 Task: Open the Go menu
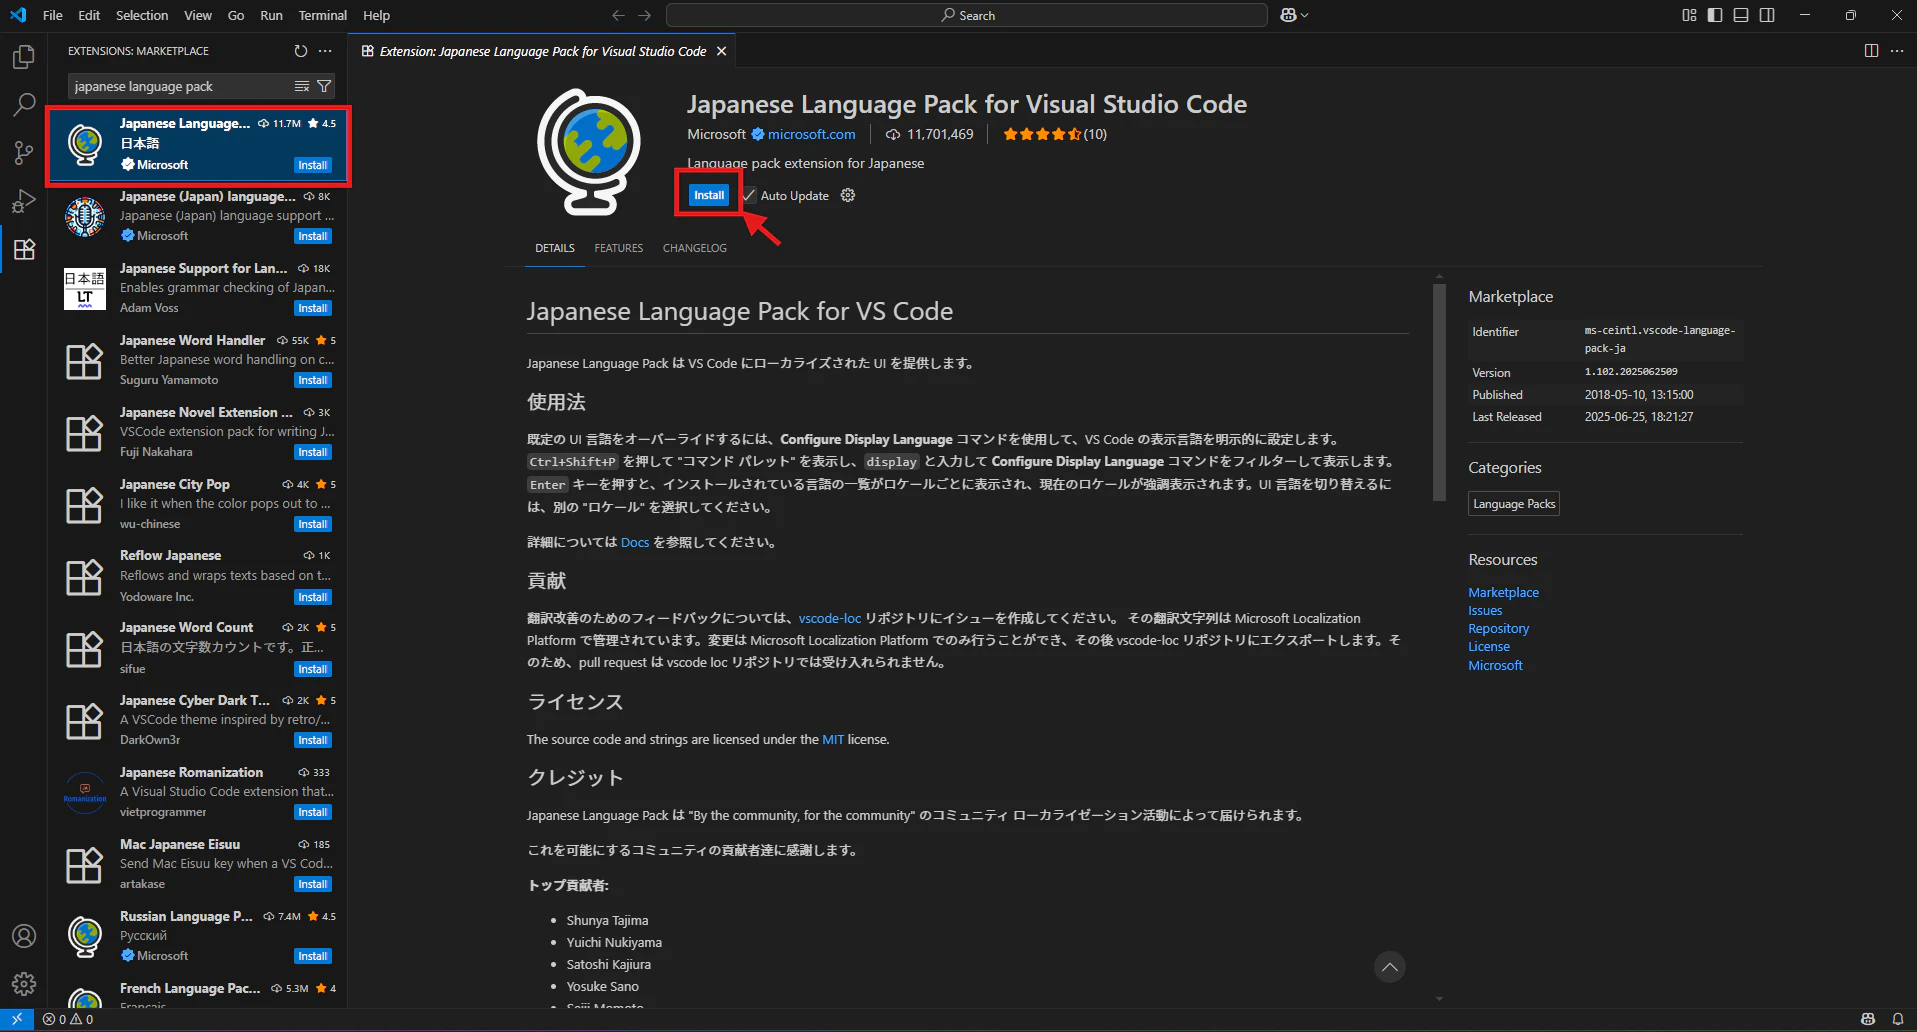pos(236,15)
